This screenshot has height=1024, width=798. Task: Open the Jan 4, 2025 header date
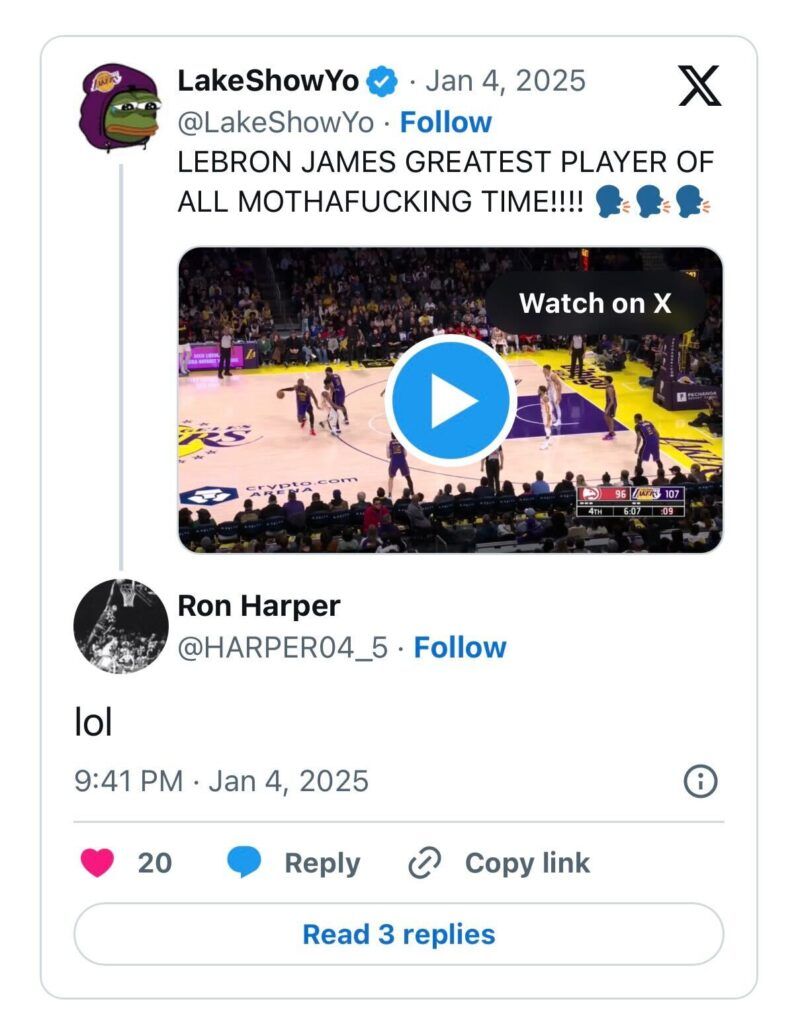click(506, 81)
